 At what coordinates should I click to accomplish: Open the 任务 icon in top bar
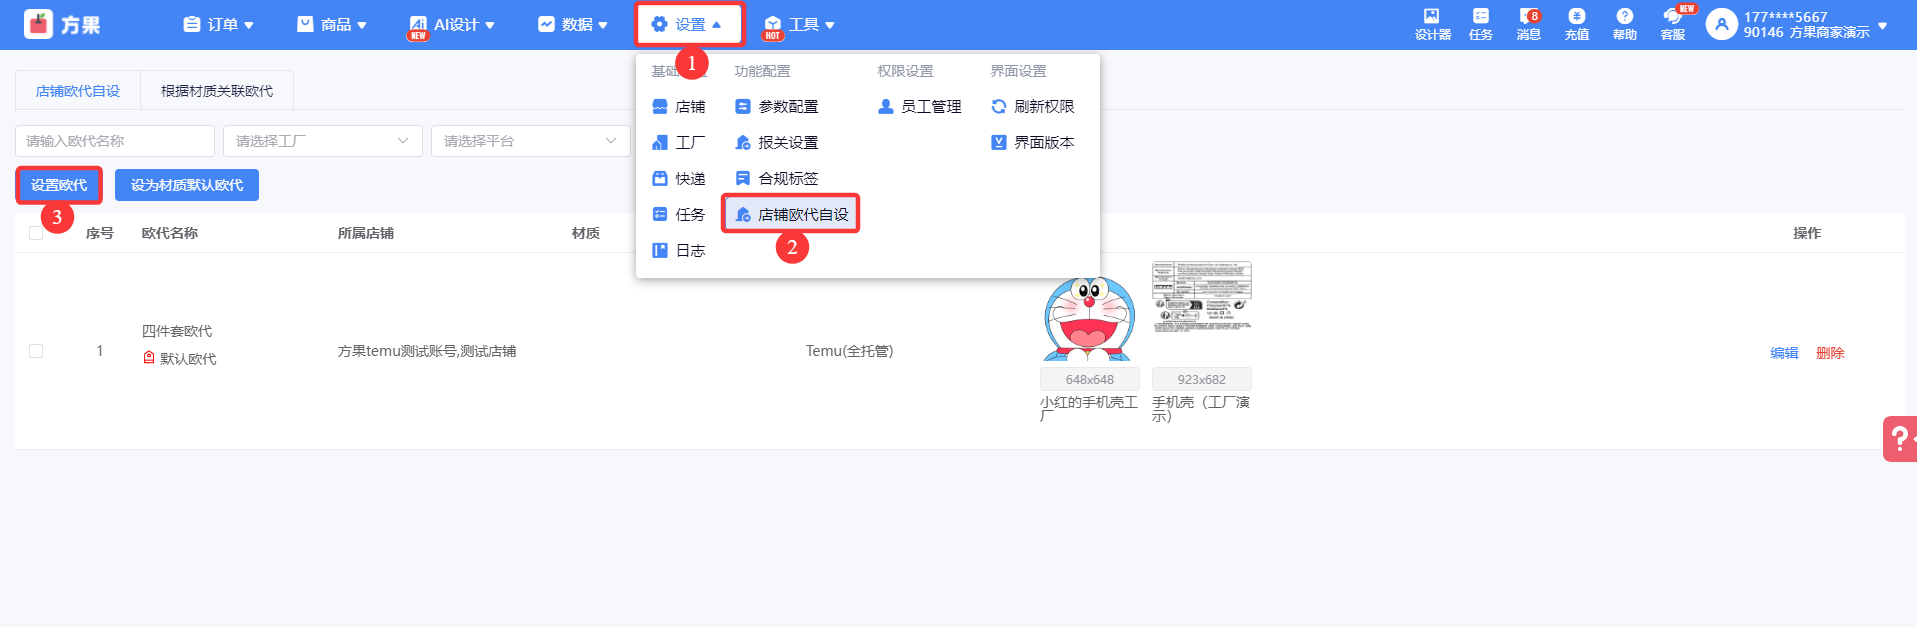click(x=1480, y=24)
